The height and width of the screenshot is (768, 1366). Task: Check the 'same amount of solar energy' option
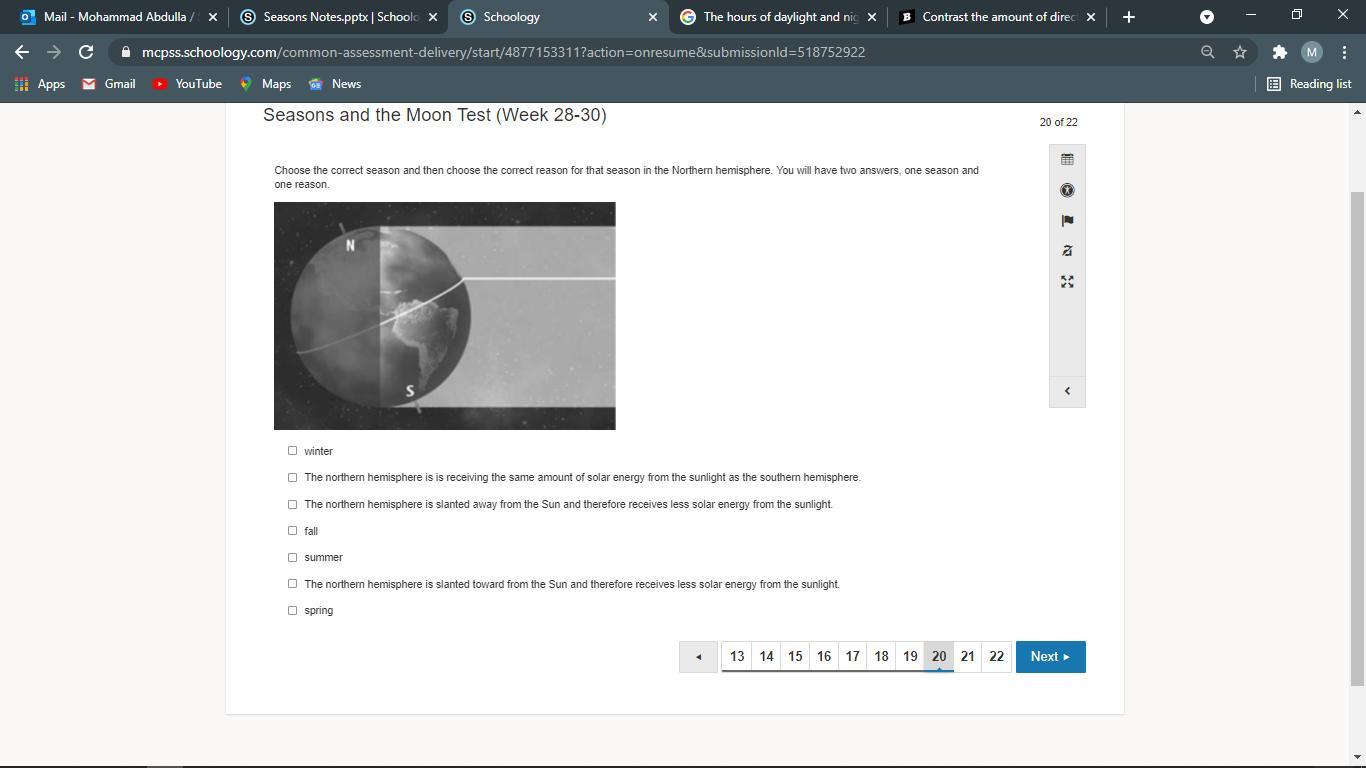(x=292, y=477)
